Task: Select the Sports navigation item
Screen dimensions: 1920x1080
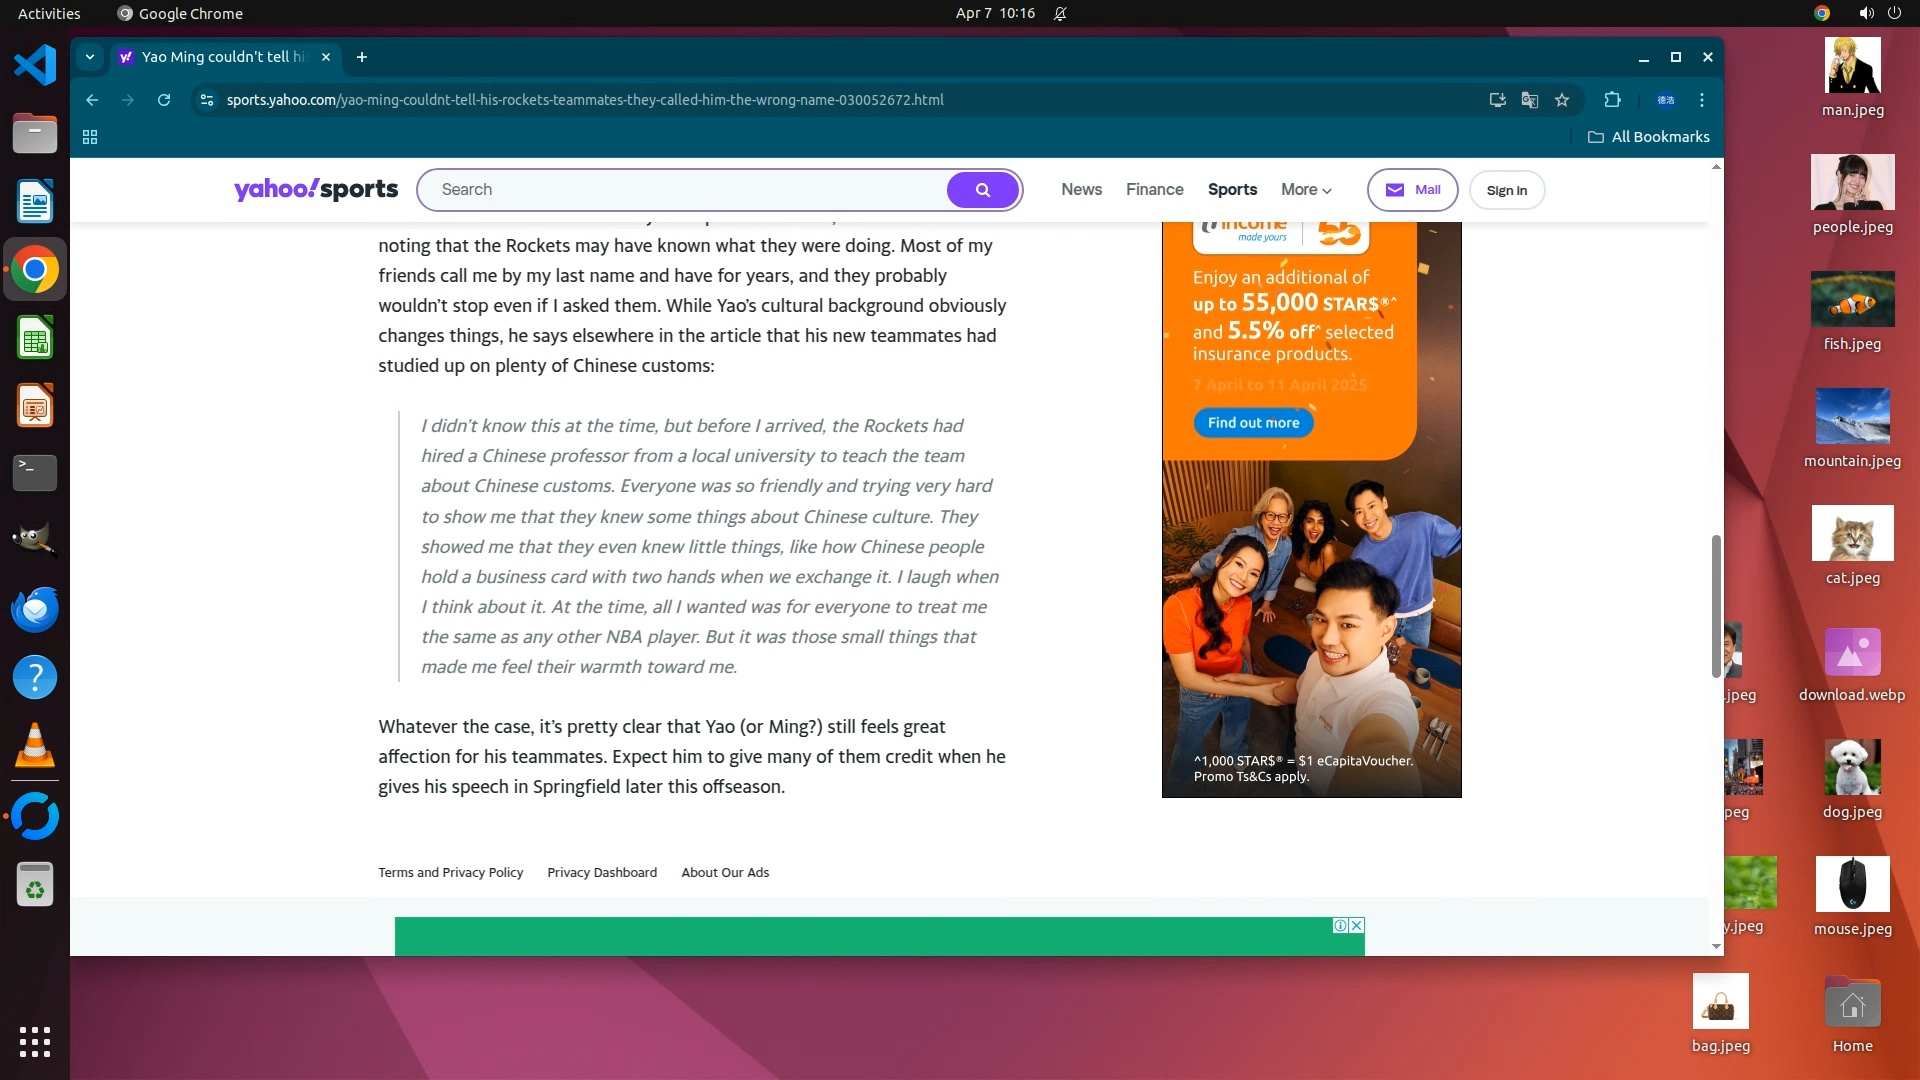Action: [x=1232, y=190]
